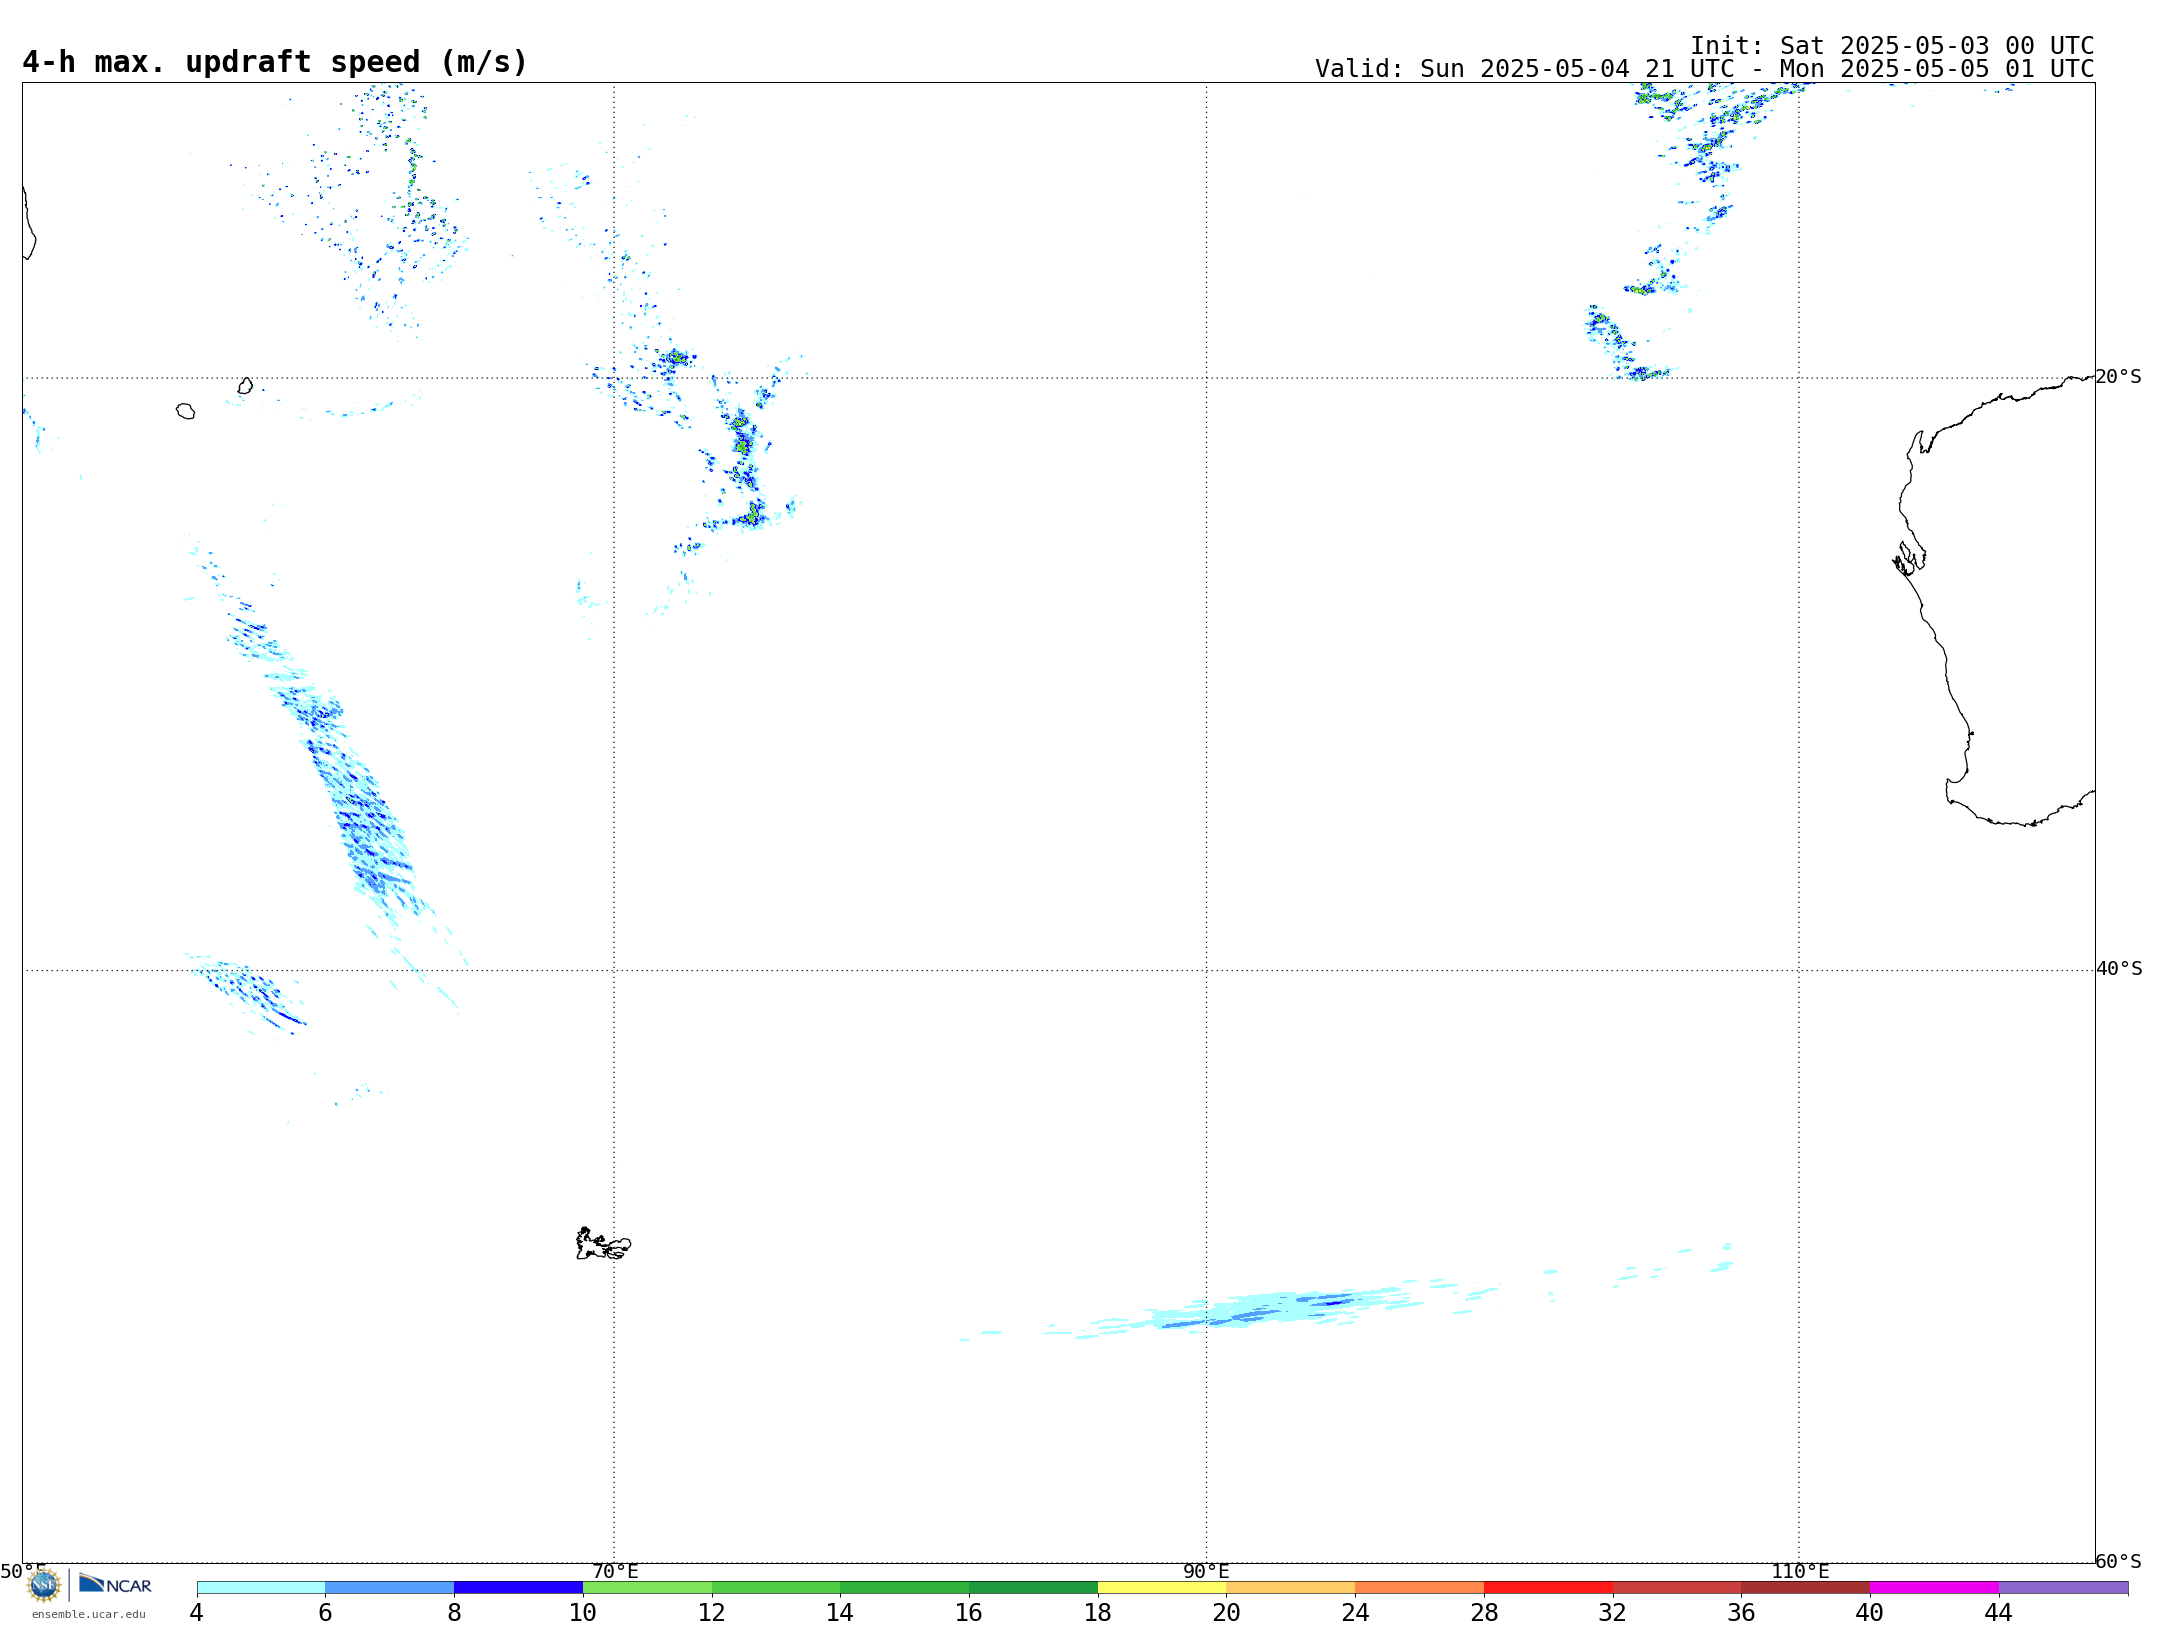Select the orange 24-28 color swatch
Image resolution: width=2160 pixels, height=1626 pixels.
point(1419,1587)
